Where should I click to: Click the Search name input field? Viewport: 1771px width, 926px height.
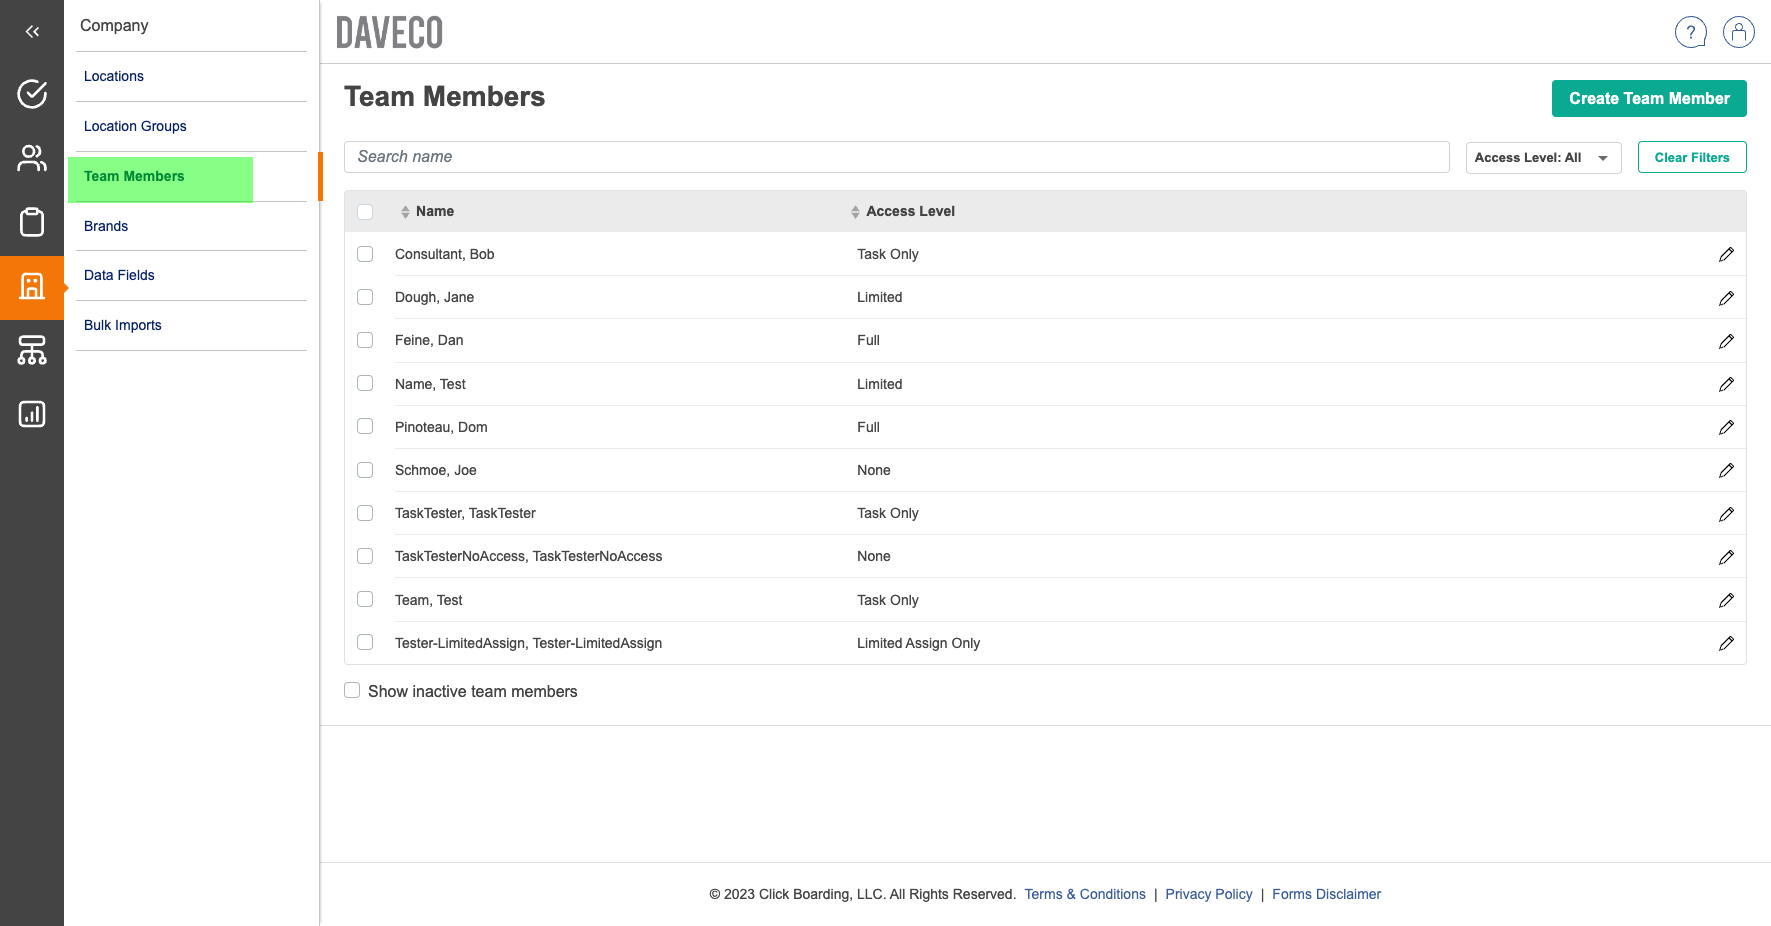click(x=896, y=157)
